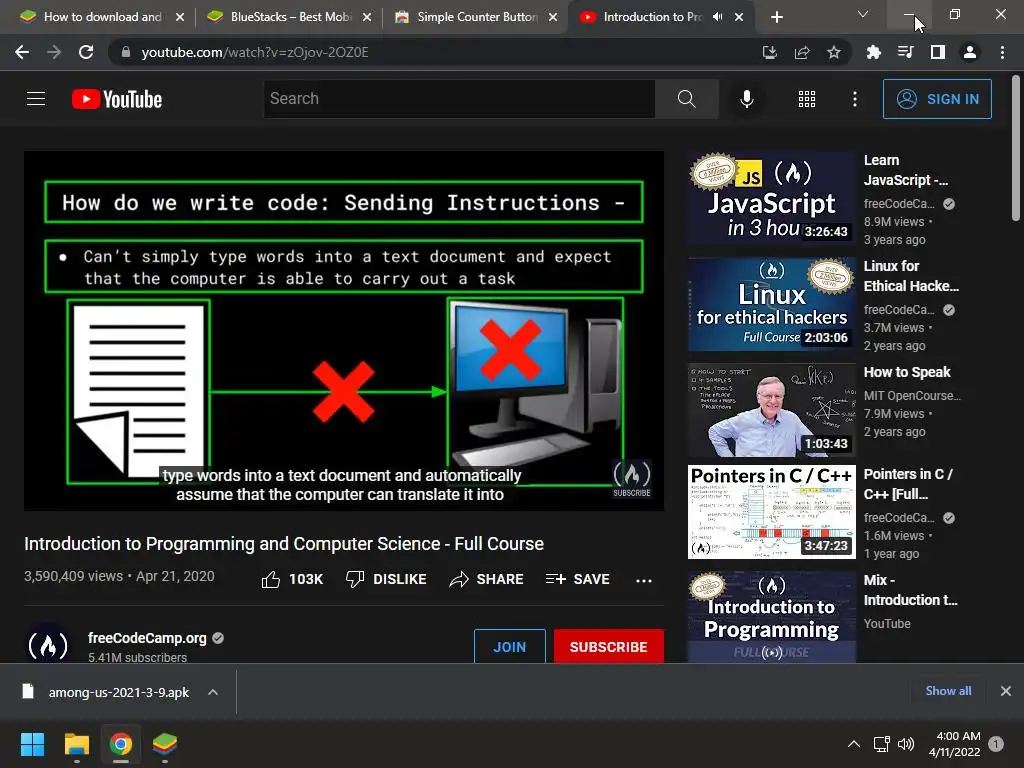Click freeCodeCamp.org channel name
The height and width of the screenshot is (768, 1024).
(x=148, y=637)
